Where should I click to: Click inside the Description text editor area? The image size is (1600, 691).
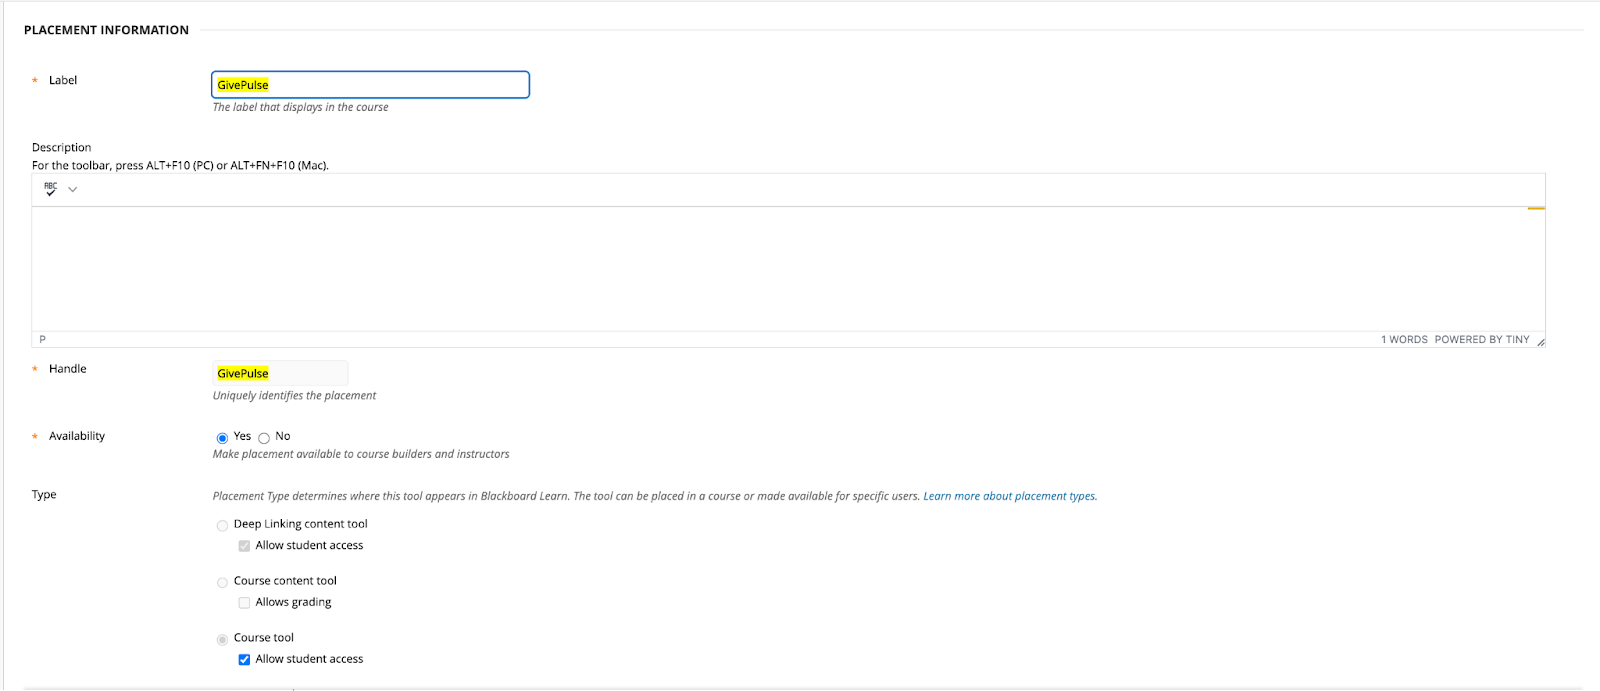(788, 269)
